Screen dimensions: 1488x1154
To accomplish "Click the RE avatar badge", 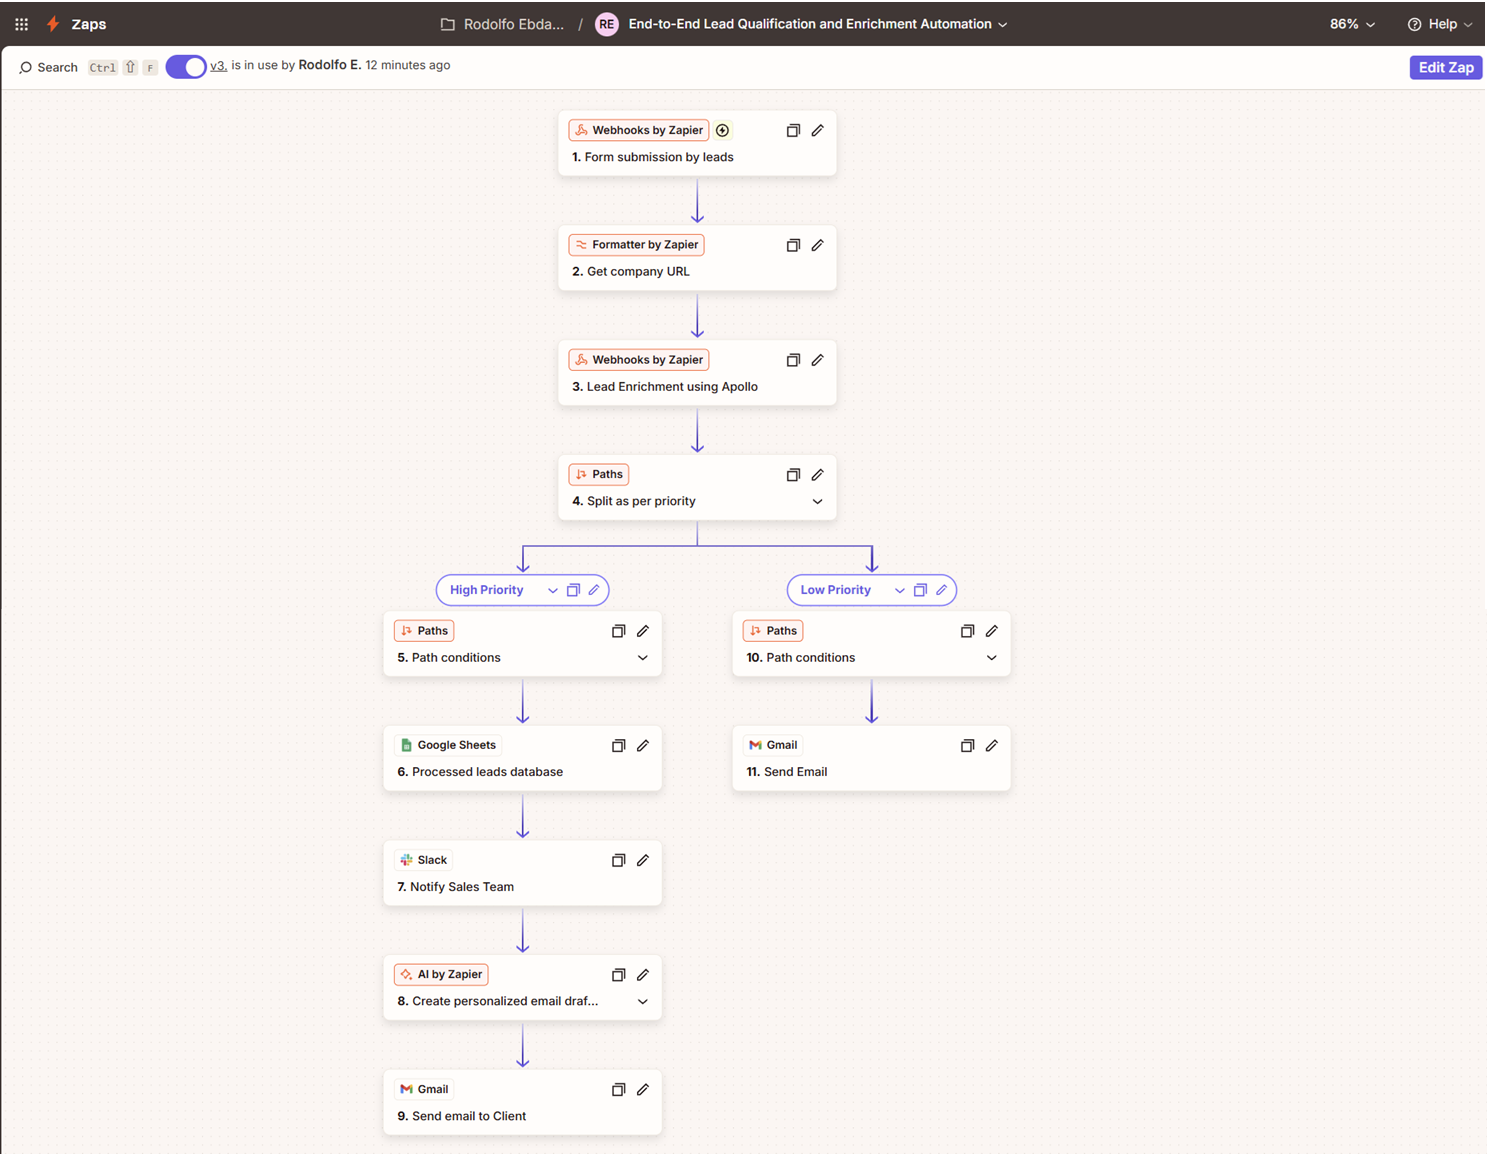I will coord(606,24).
